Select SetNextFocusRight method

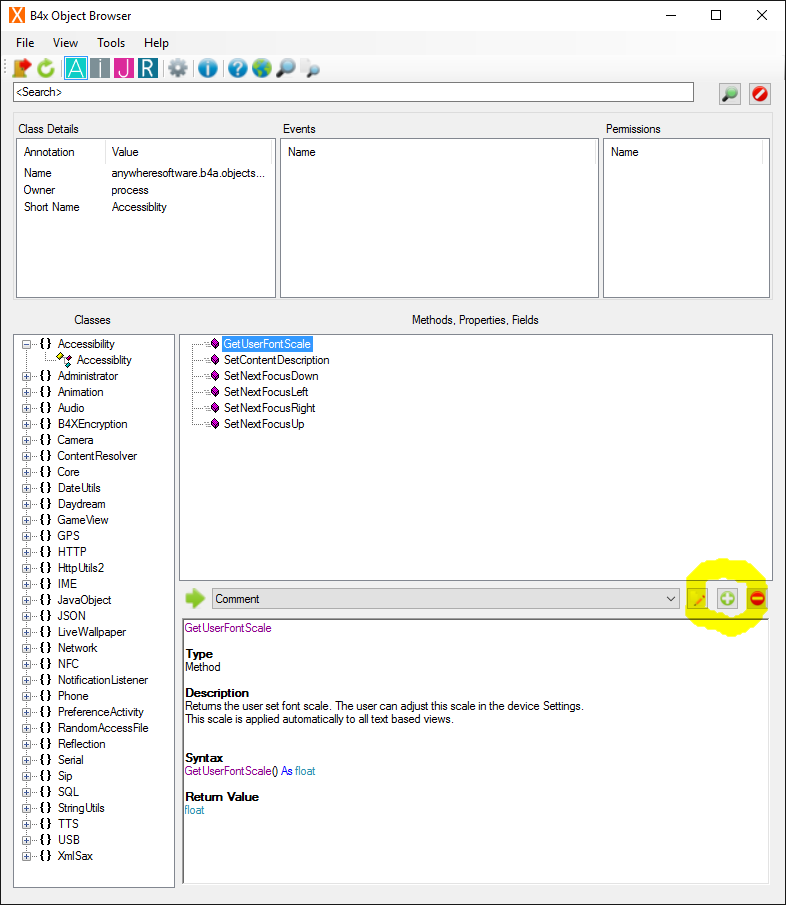[x=270, y=407]
